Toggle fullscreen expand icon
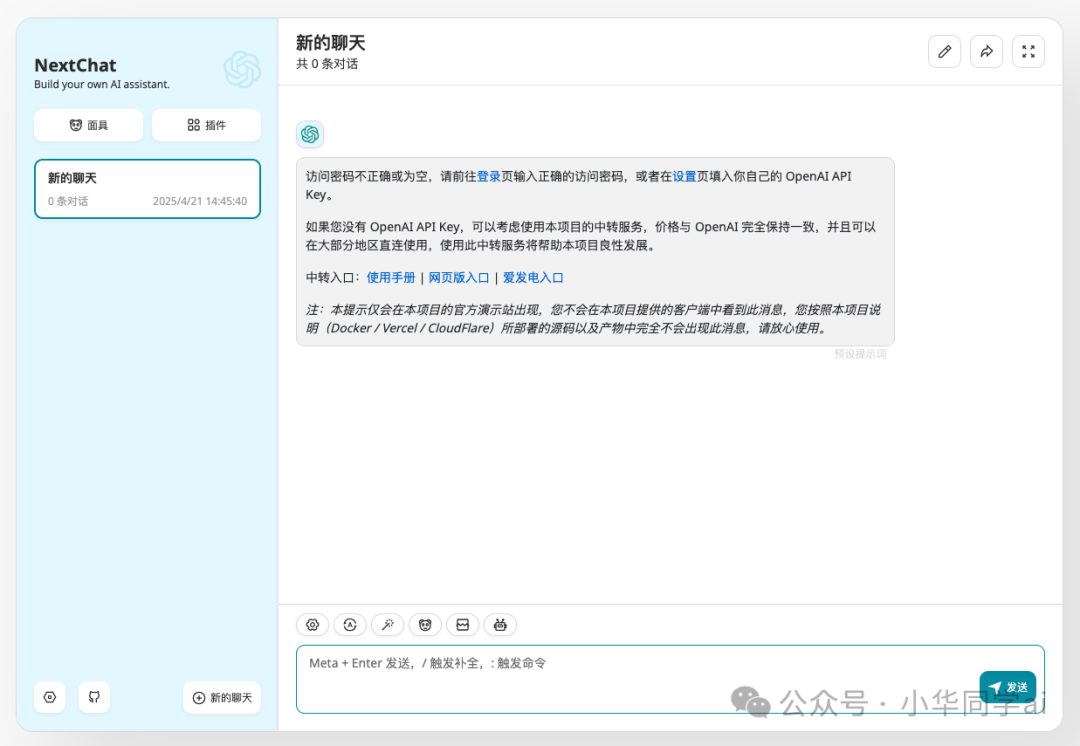The image size is (1080, 746). tap(1028, 52)
